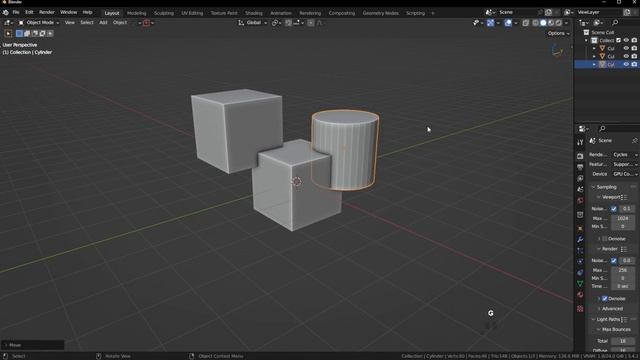Open the outliner filter dropdown

598,23
